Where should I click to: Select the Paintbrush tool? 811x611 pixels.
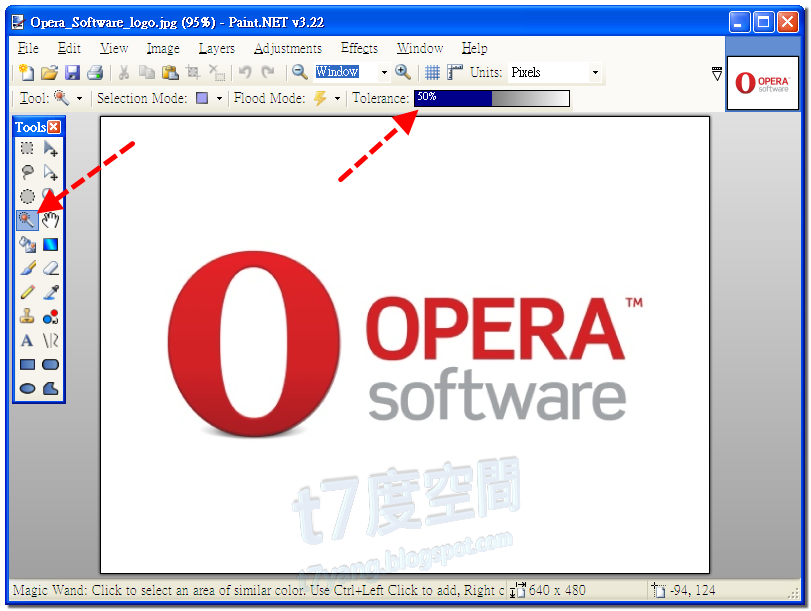tap(27, 268)
